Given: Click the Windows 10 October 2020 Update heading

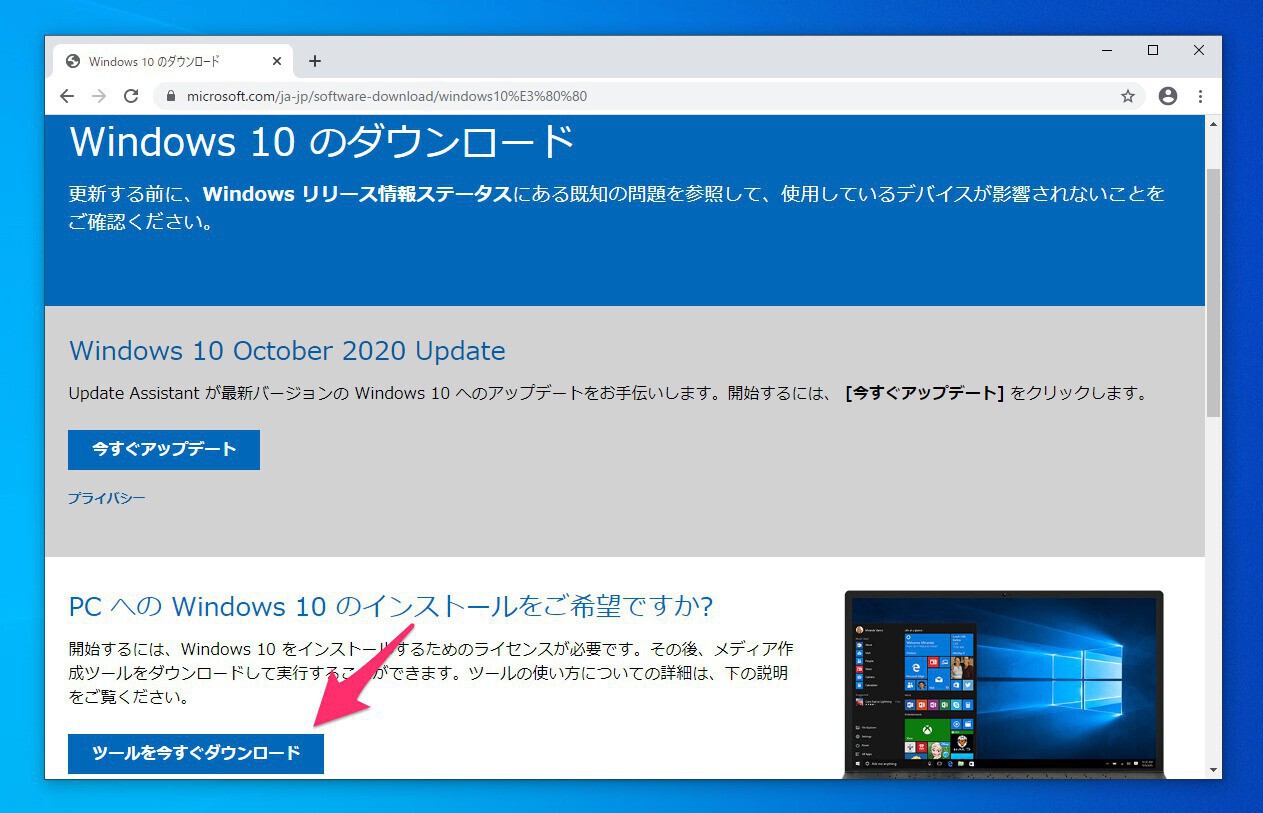Looking at the screenshot, I should click(287, 351).
